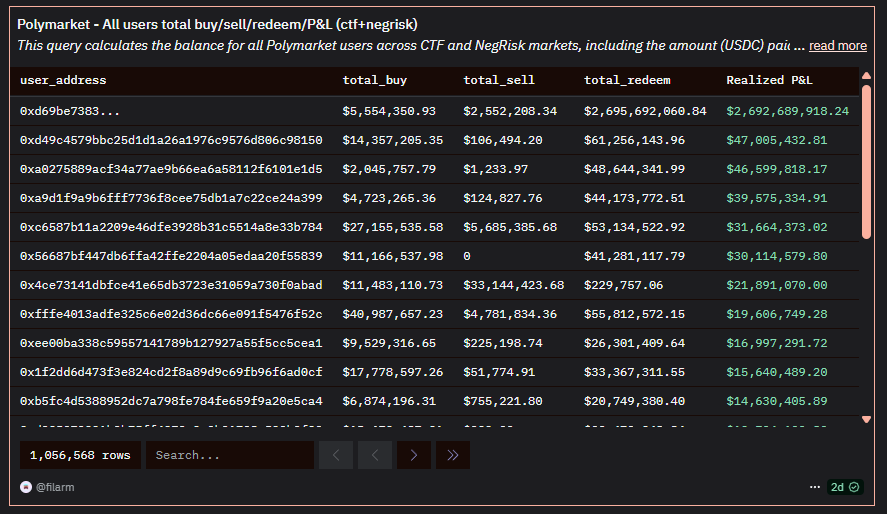Click total_sell value $106,494.20
This screenshot has width=887, height=514.
(x=503, y=140)
